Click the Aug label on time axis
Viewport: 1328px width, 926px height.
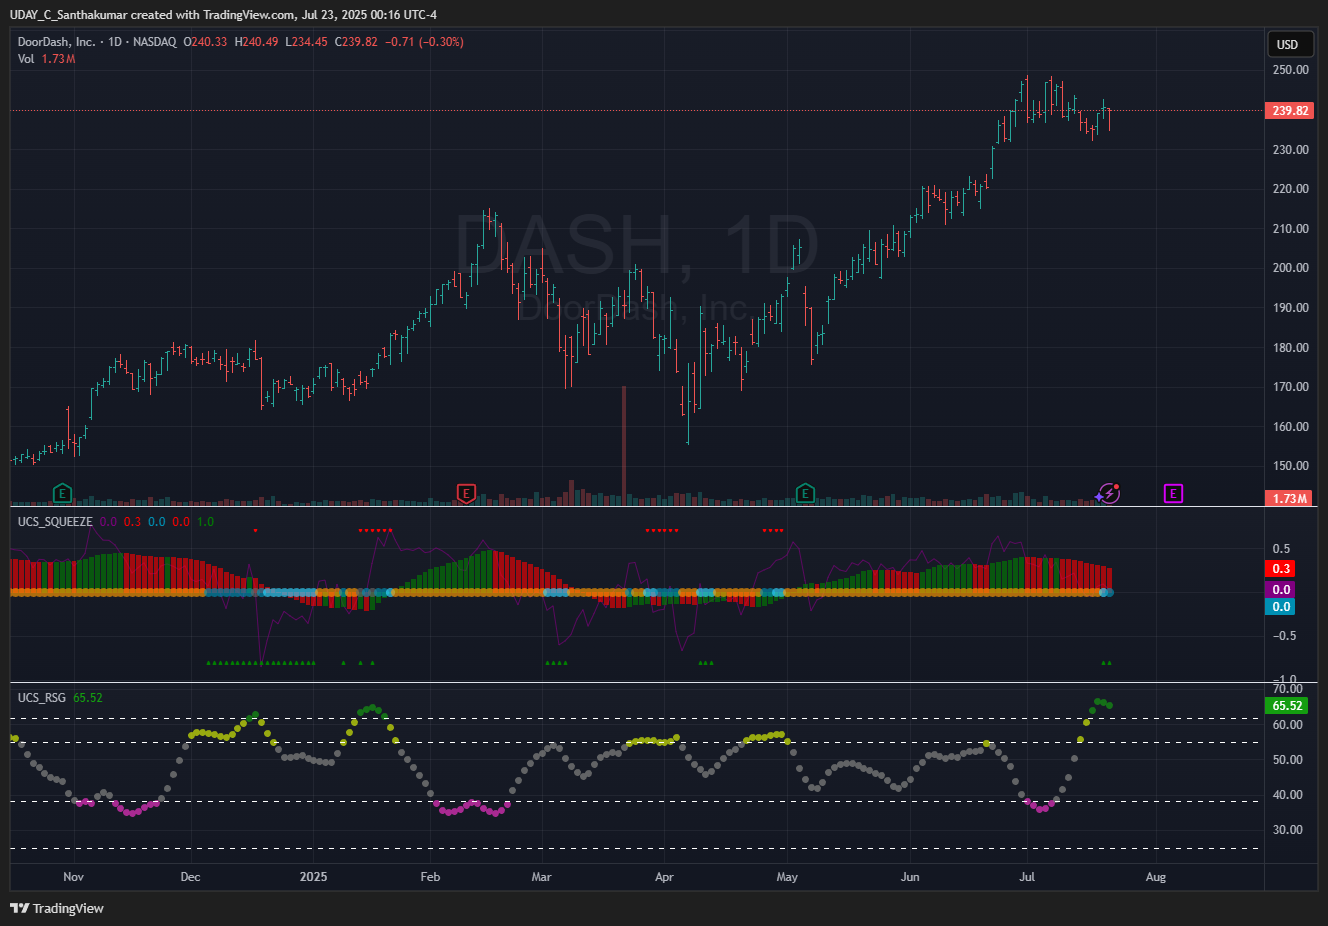coord(1155,877)
